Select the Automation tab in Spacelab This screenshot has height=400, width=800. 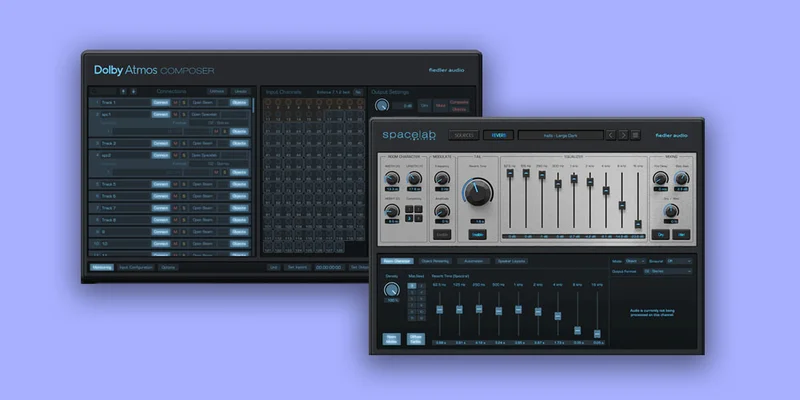[x=473, y=261]
